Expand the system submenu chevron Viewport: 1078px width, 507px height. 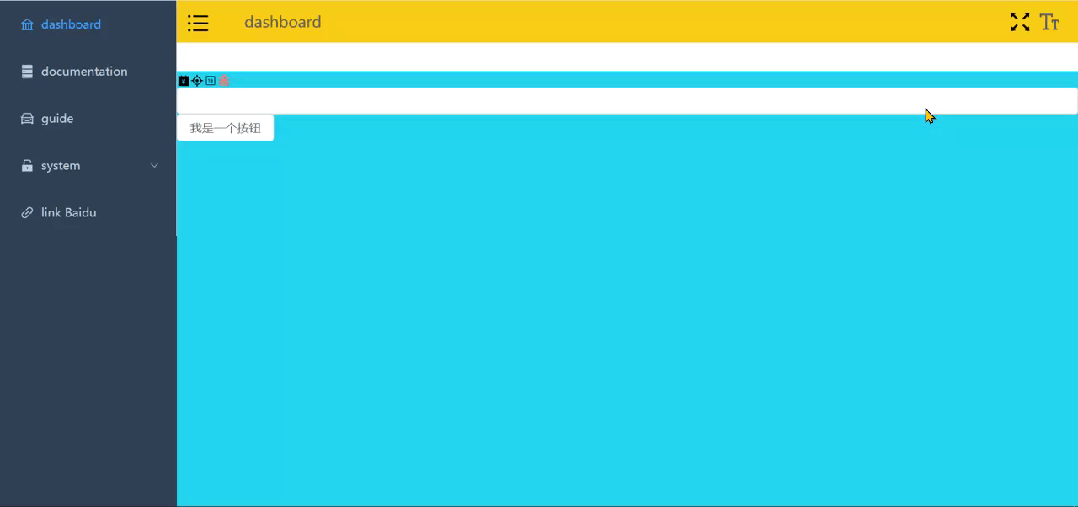tap(154, 166)
